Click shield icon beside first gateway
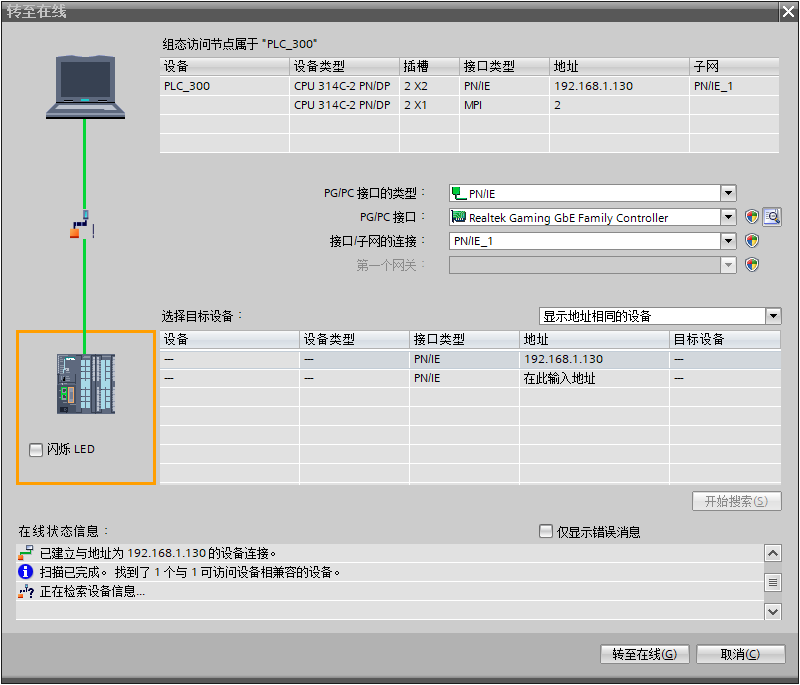 pyautogui.click(x=752, y=265)
